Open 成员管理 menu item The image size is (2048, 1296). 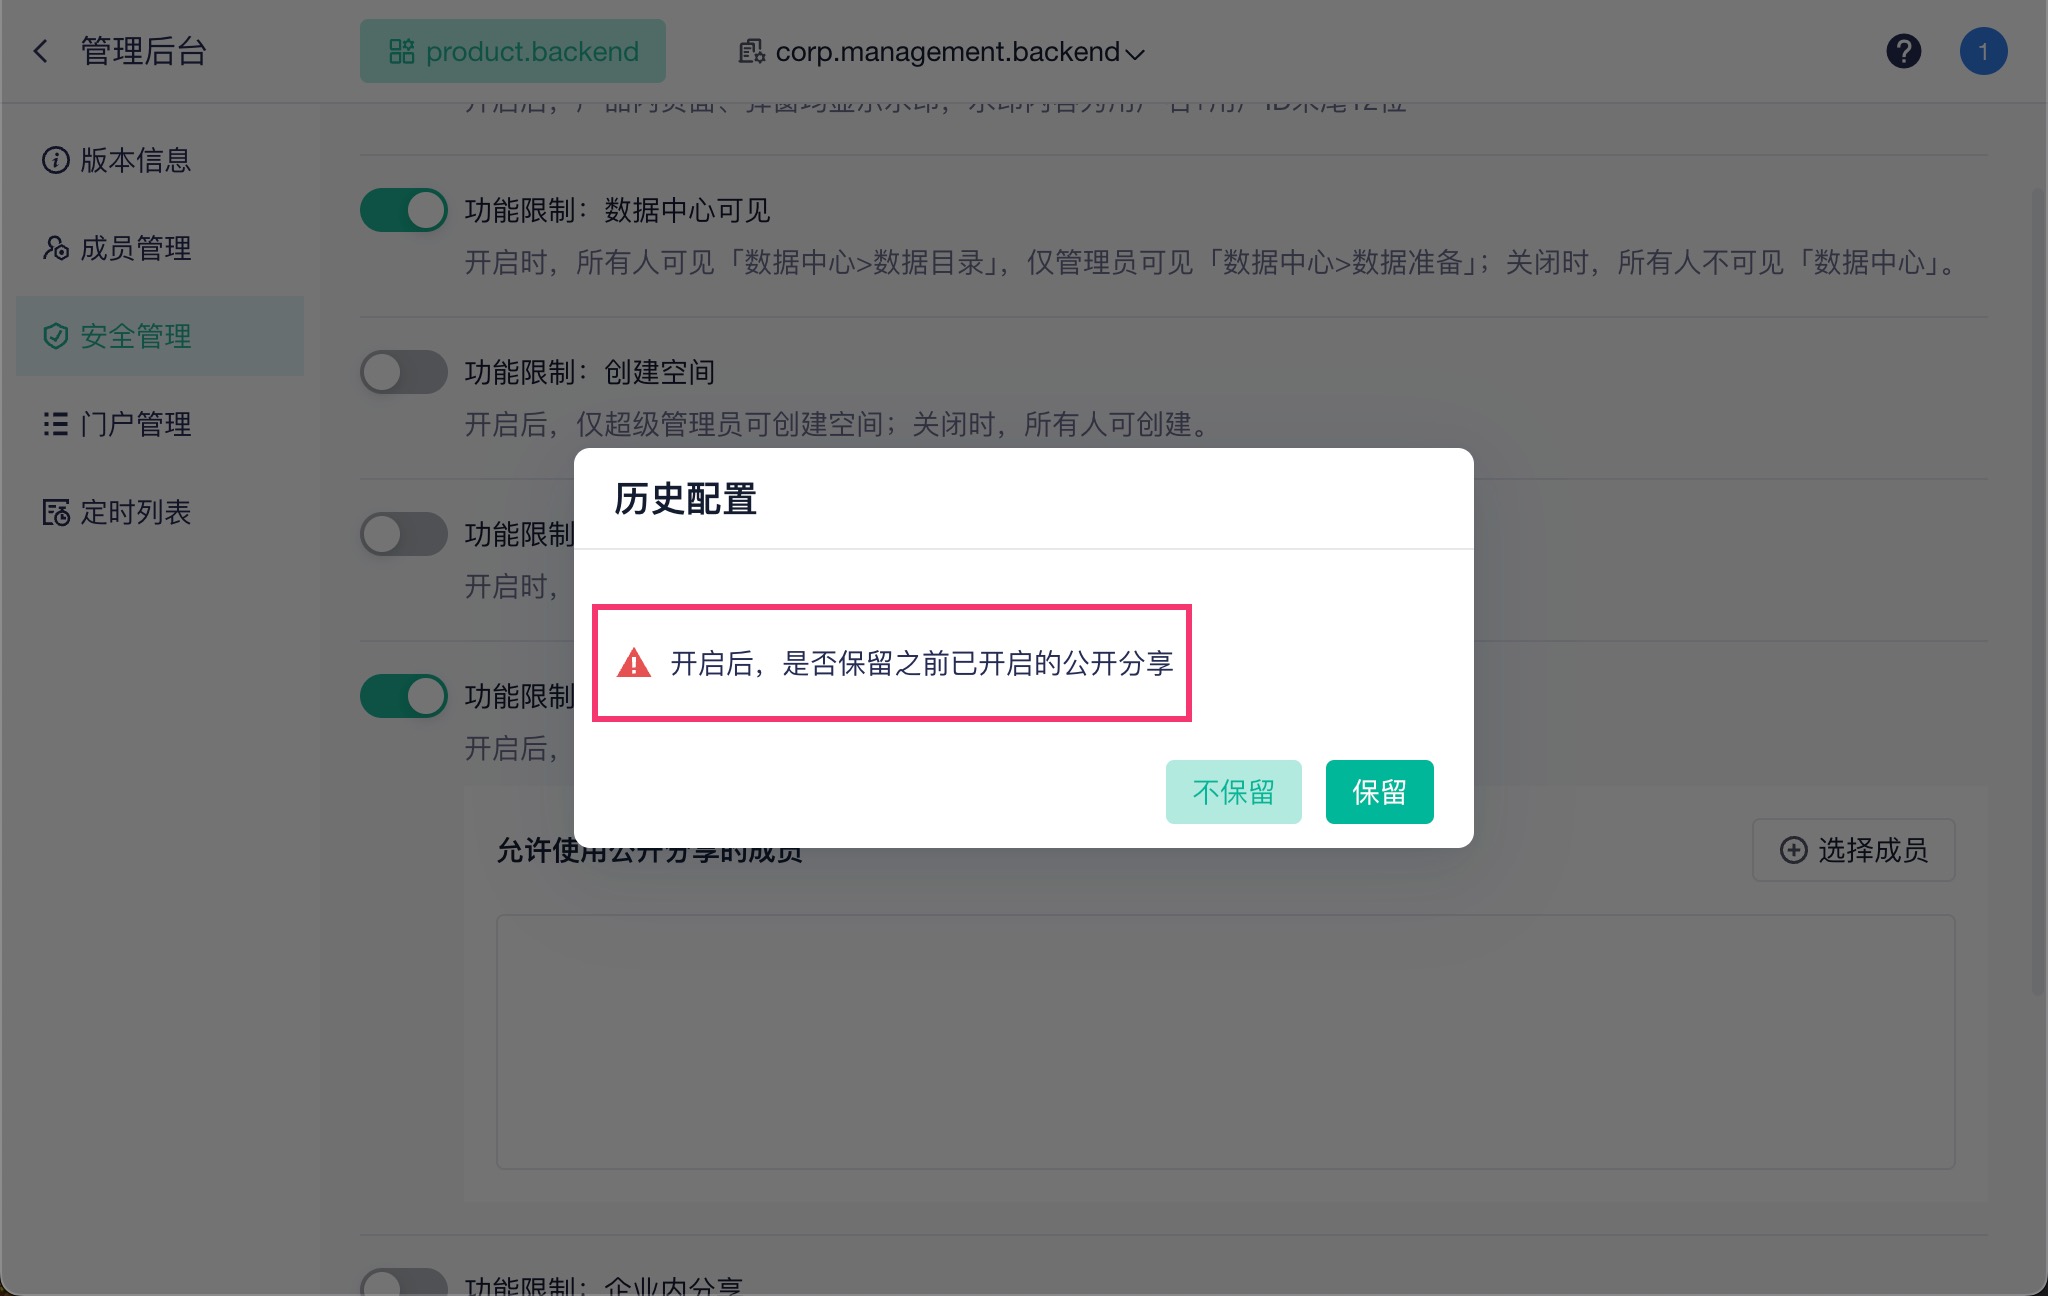[135, 248]
